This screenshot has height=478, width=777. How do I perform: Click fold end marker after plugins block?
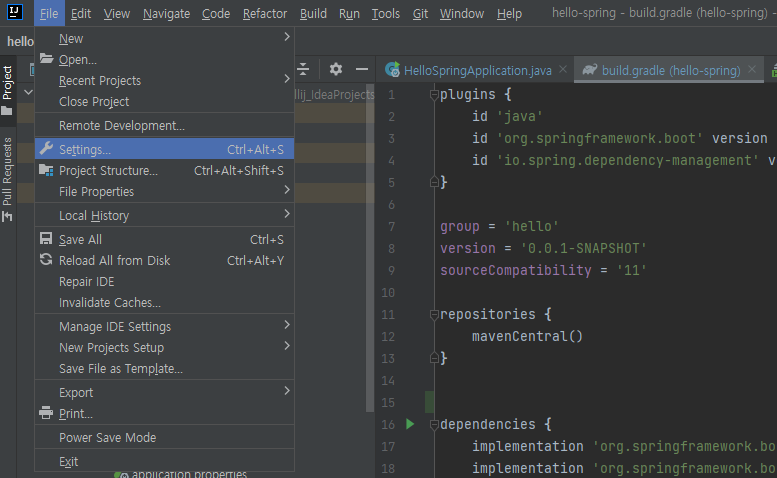tap(434, 182)
